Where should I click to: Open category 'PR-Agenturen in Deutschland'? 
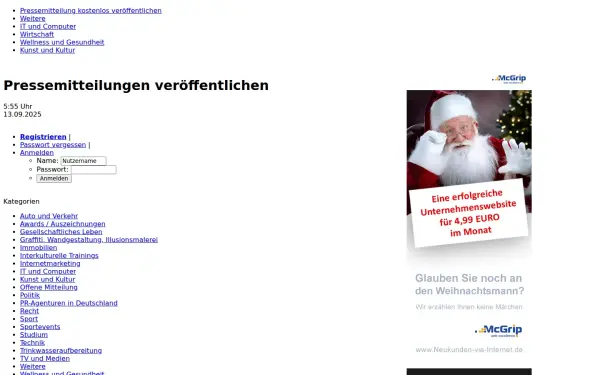tap(69, 303)
